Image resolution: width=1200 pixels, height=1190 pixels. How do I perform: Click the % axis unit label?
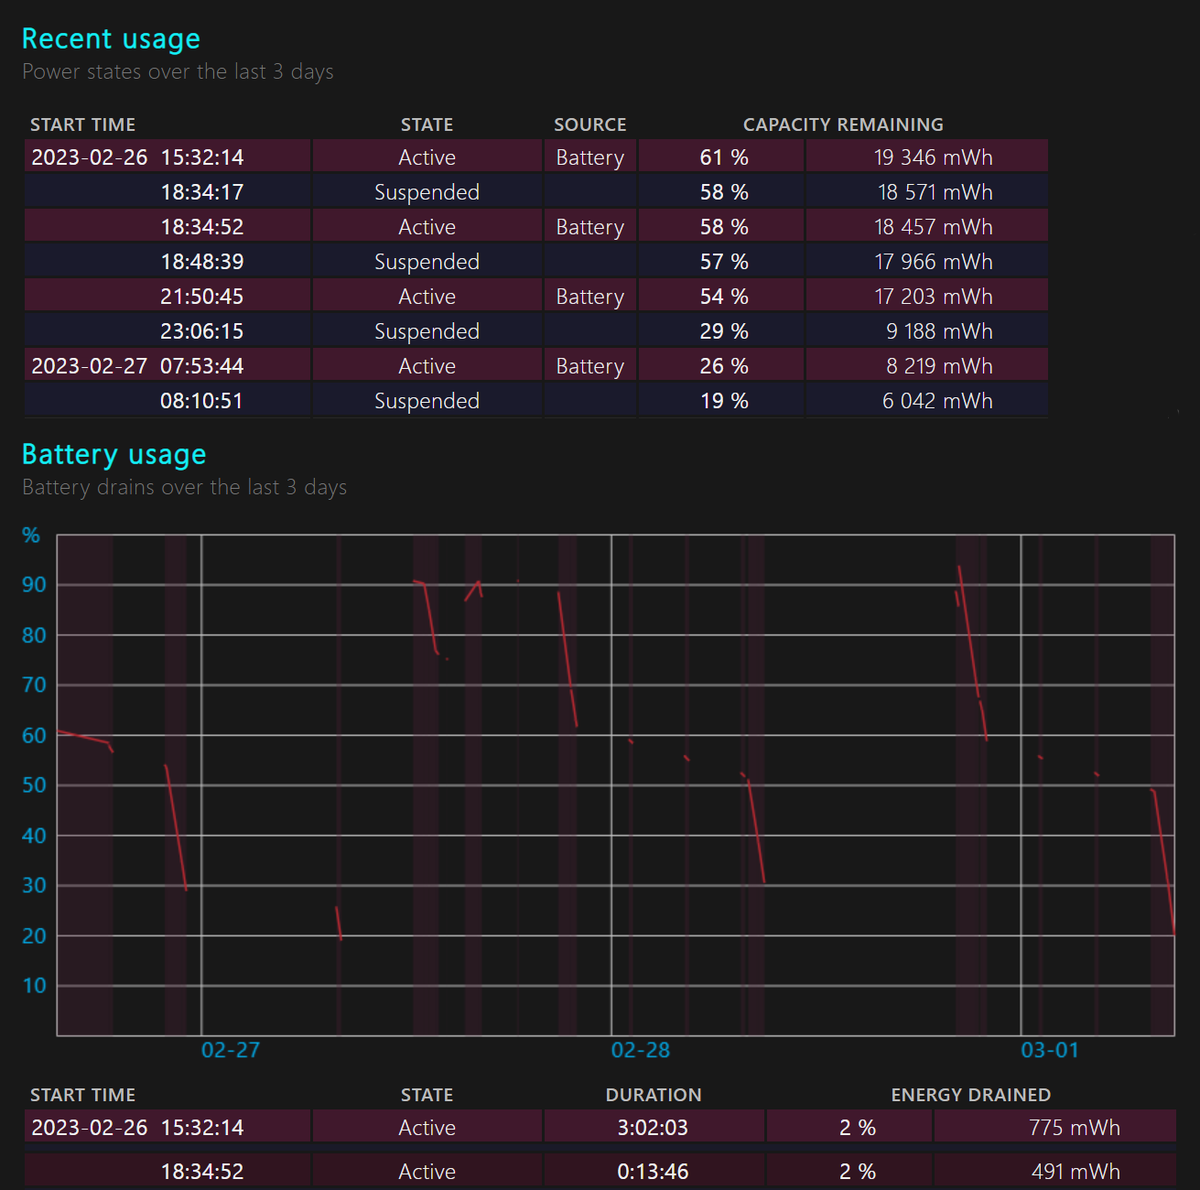31,535
